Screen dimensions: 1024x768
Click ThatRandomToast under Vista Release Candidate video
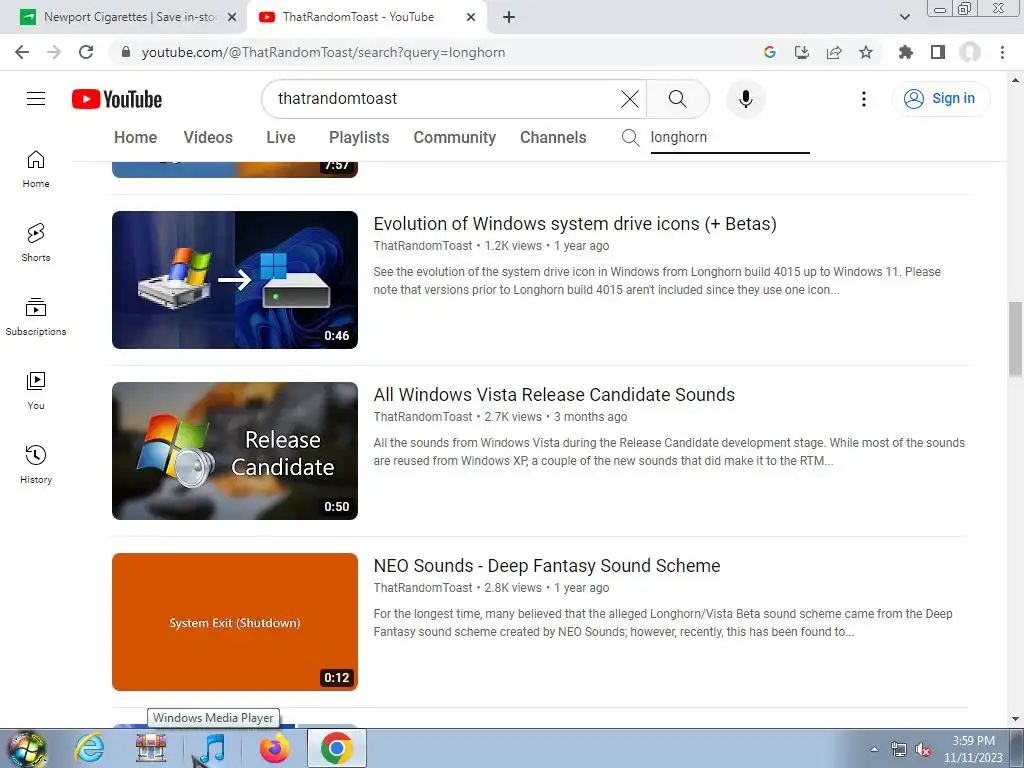(423, 417)
